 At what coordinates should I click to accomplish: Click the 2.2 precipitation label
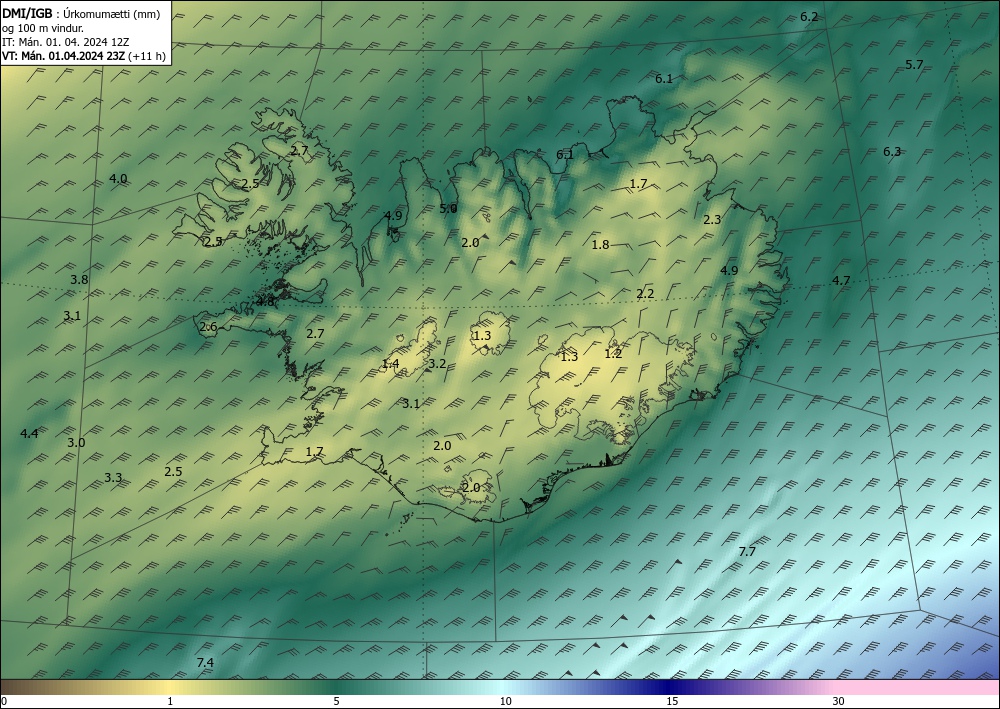pyautogui.click(x=645, y=293)
